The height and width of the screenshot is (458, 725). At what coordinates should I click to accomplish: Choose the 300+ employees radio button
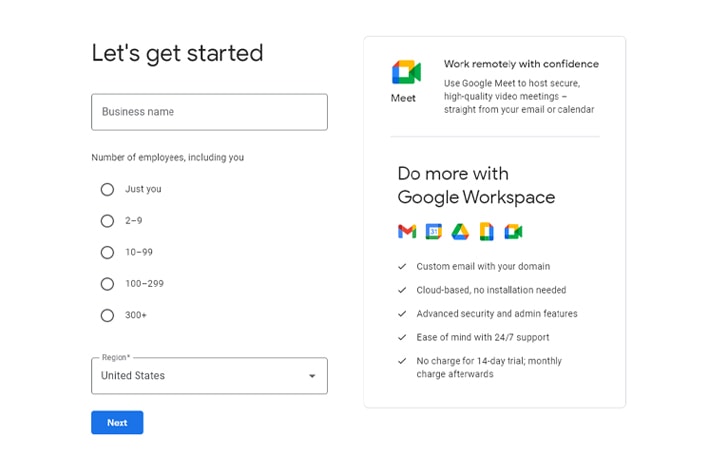[107, 315]
